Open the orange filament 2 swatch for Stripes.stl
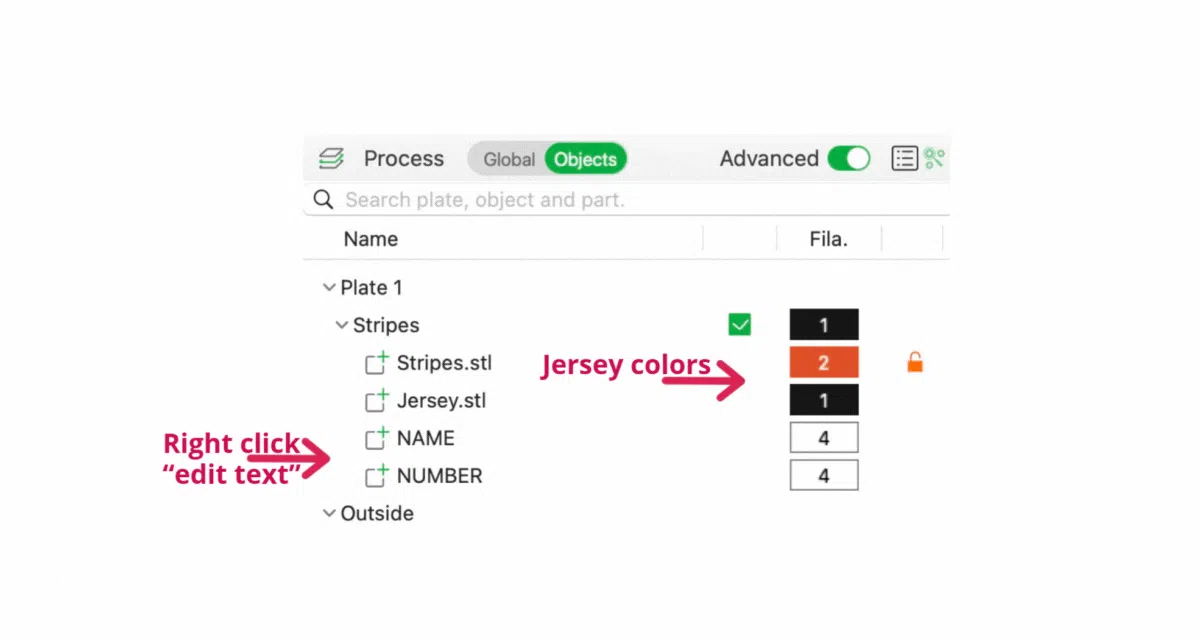The width and height of the screenshot is (1200, 640). coord(824,362)
